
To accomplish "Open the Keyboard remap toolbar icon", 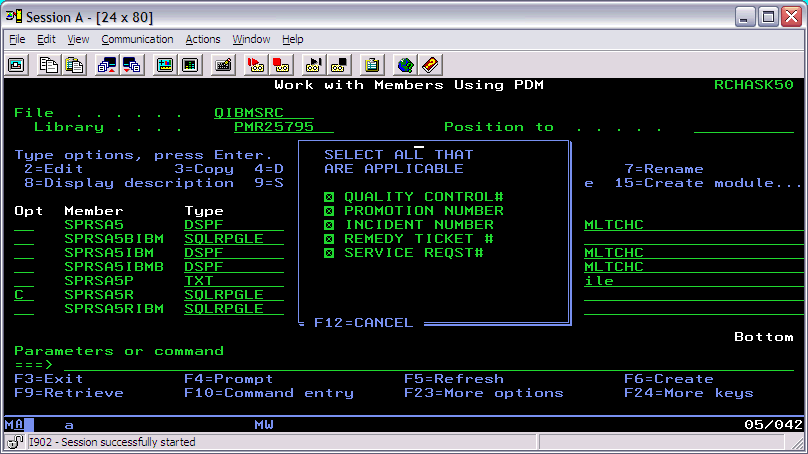I will 223,65.
